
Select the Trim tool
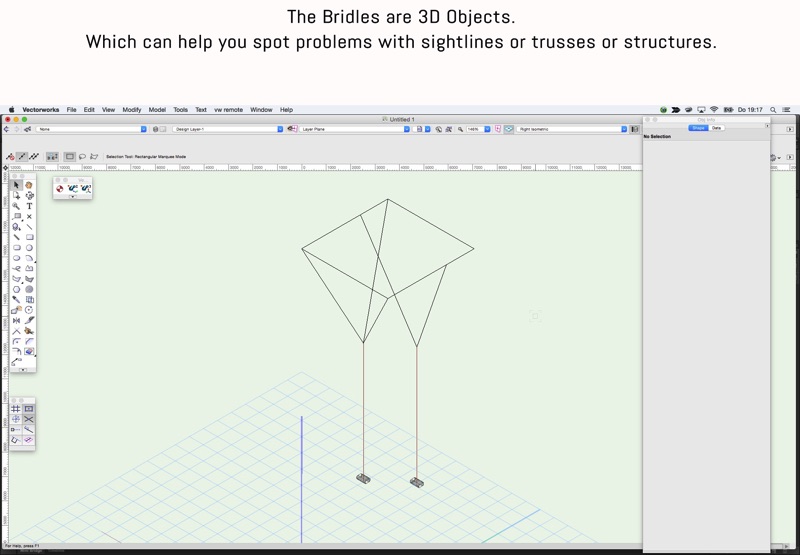[x=16, y=331]
